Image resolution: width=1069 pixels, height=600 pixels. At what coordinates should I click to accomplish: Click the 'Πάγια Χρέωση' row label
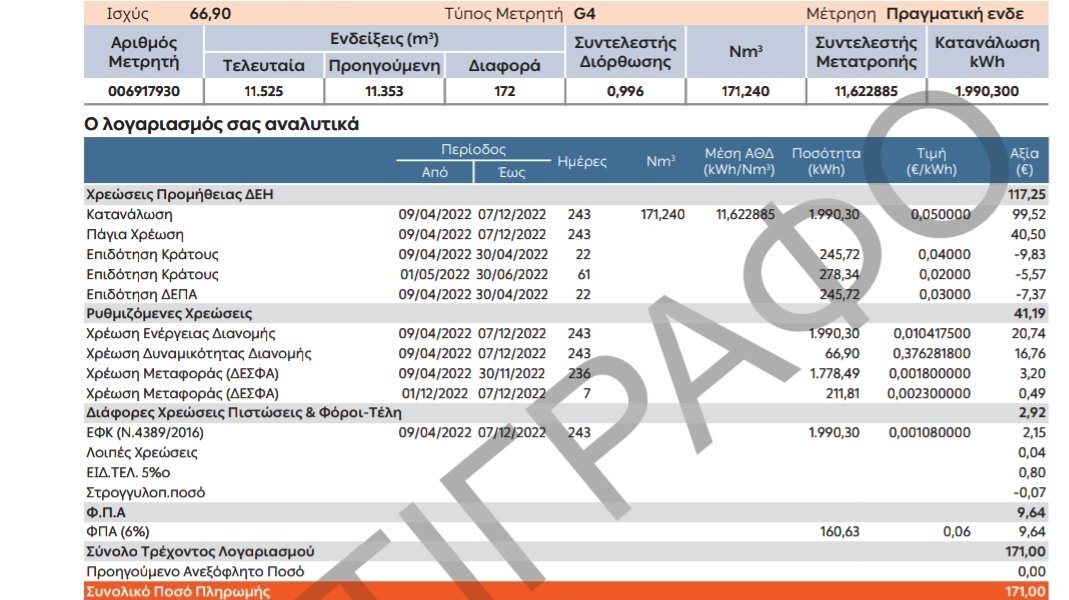pyautogui.click(x=135, y=234)
